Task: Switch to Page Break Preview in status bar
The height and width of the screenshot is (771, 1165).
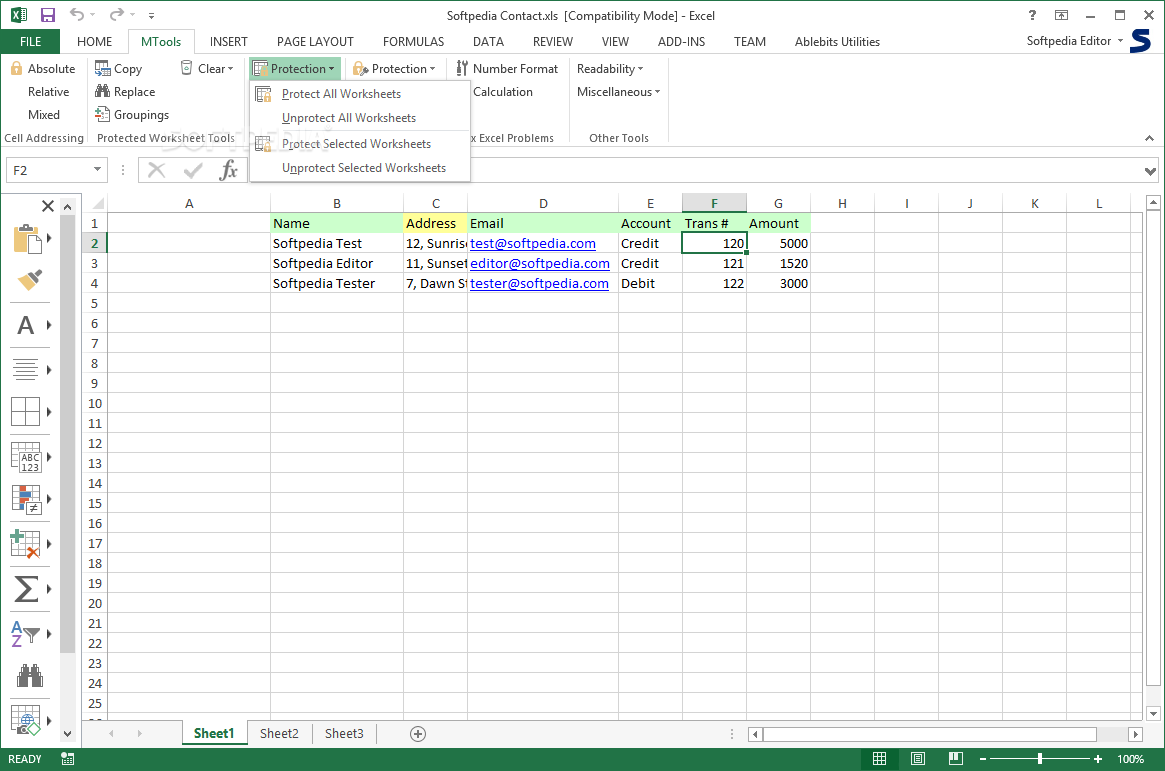Action: [956, 758]
